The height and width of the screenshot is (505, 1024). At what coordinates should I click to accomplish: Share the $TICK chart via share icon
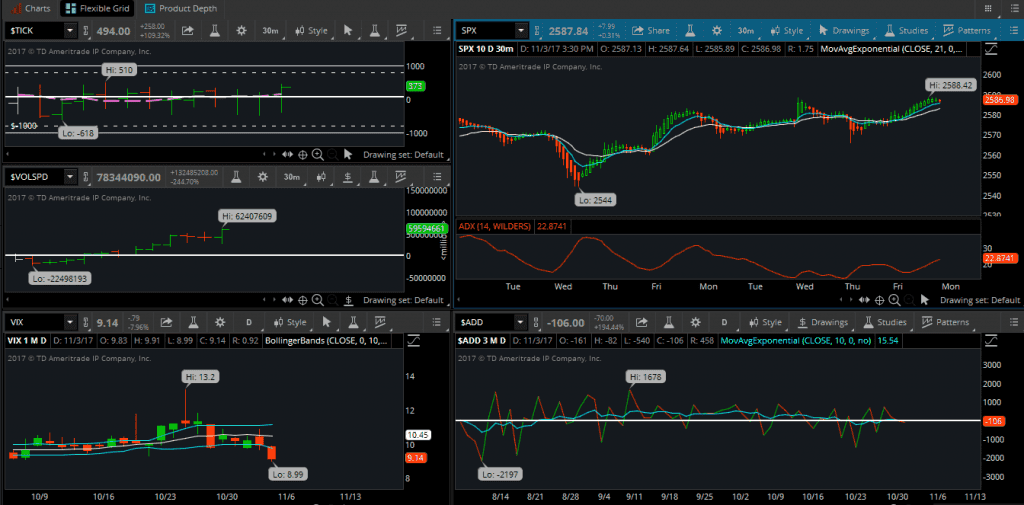point(187,30)
